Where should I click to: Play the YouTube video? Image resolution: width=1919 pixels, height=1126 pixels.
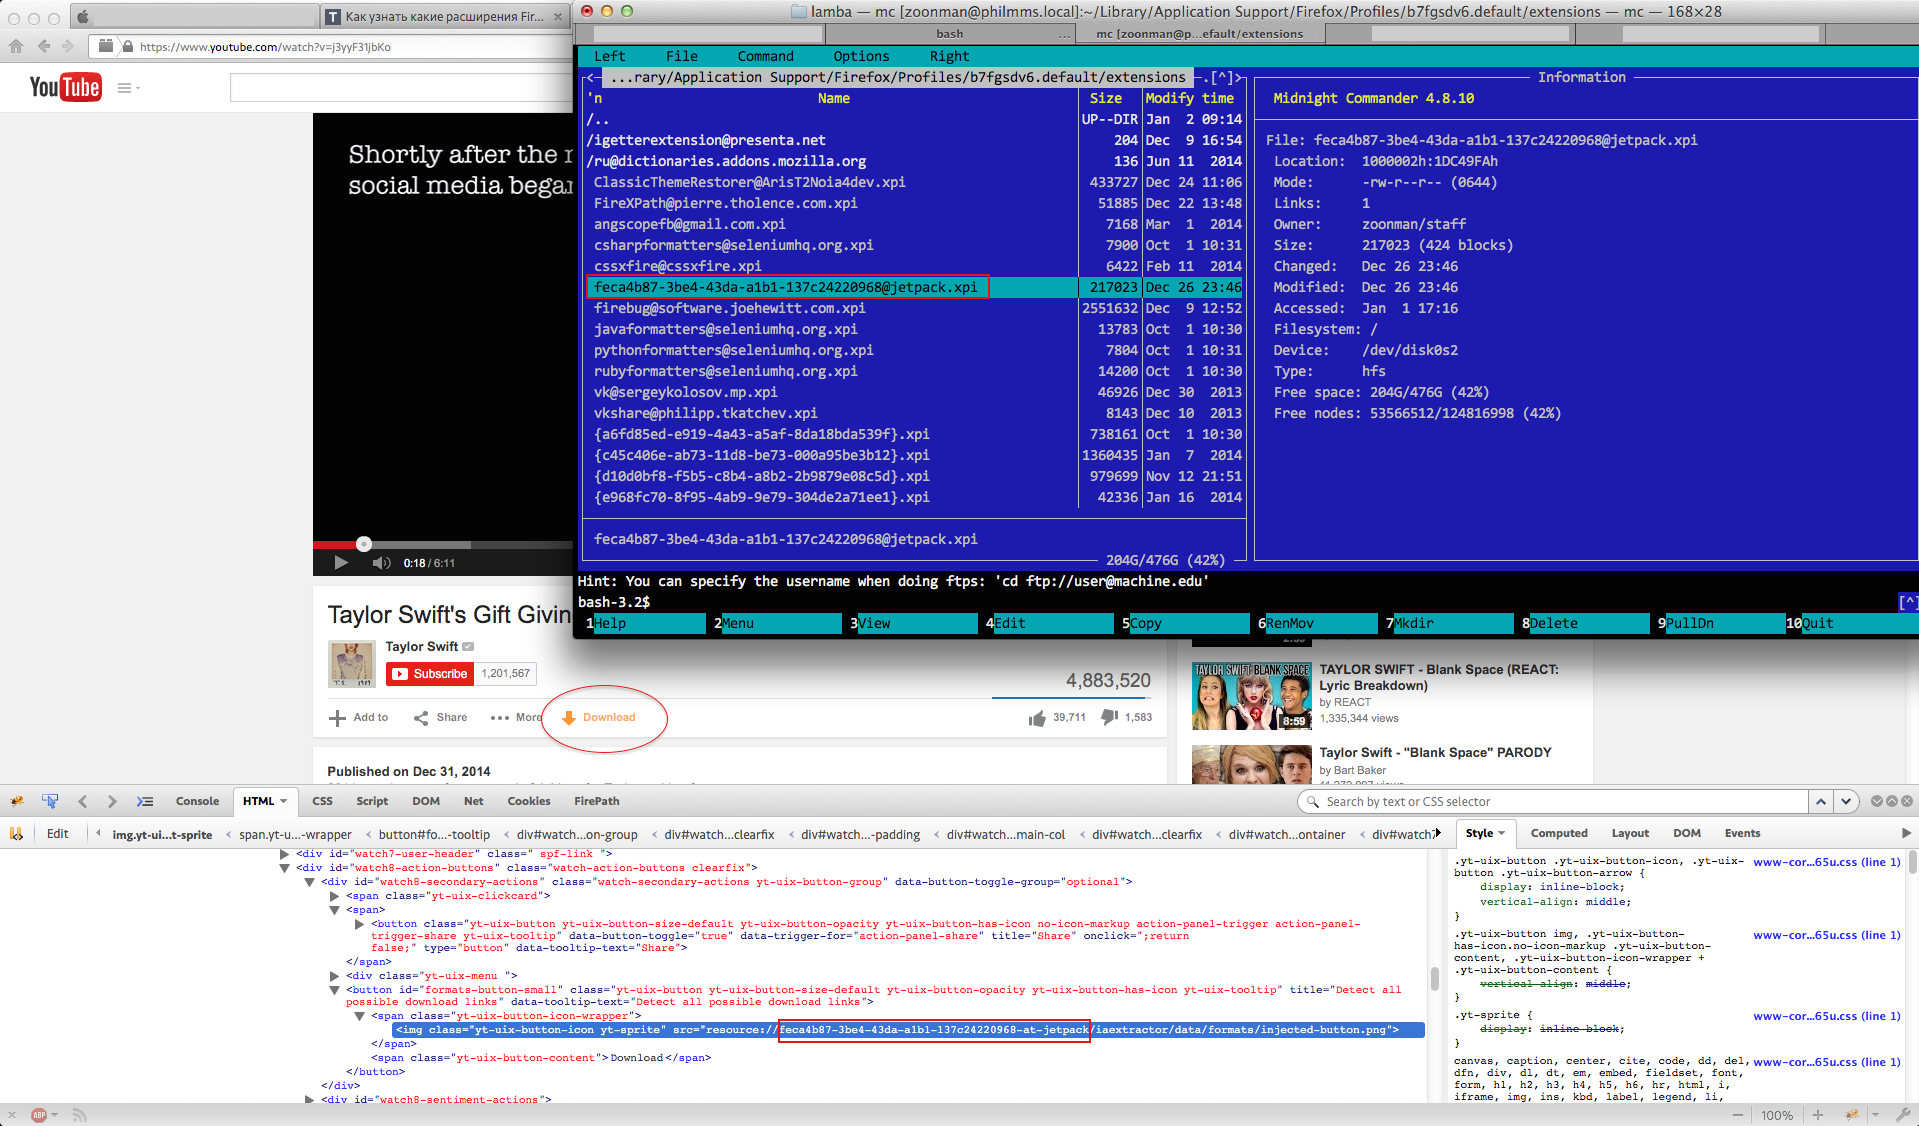pyautogui.click(x=341, y=563)
